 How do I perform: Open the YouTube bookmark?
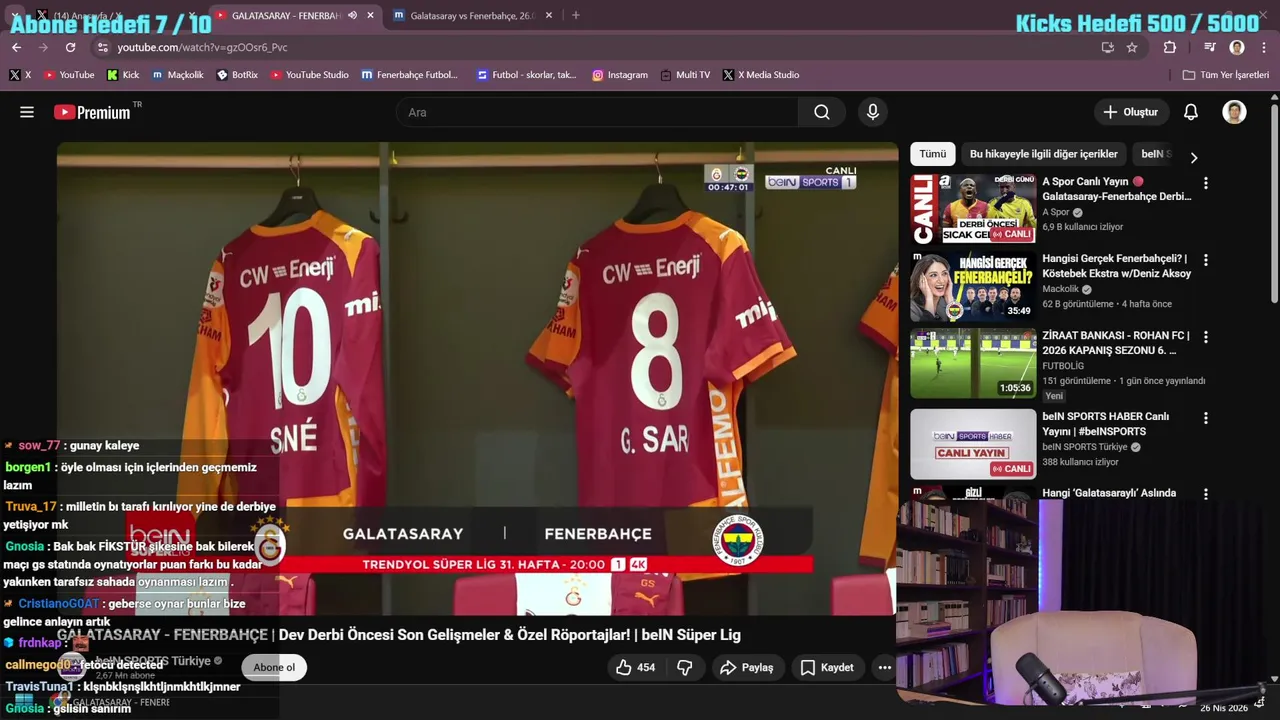(68, 75)
